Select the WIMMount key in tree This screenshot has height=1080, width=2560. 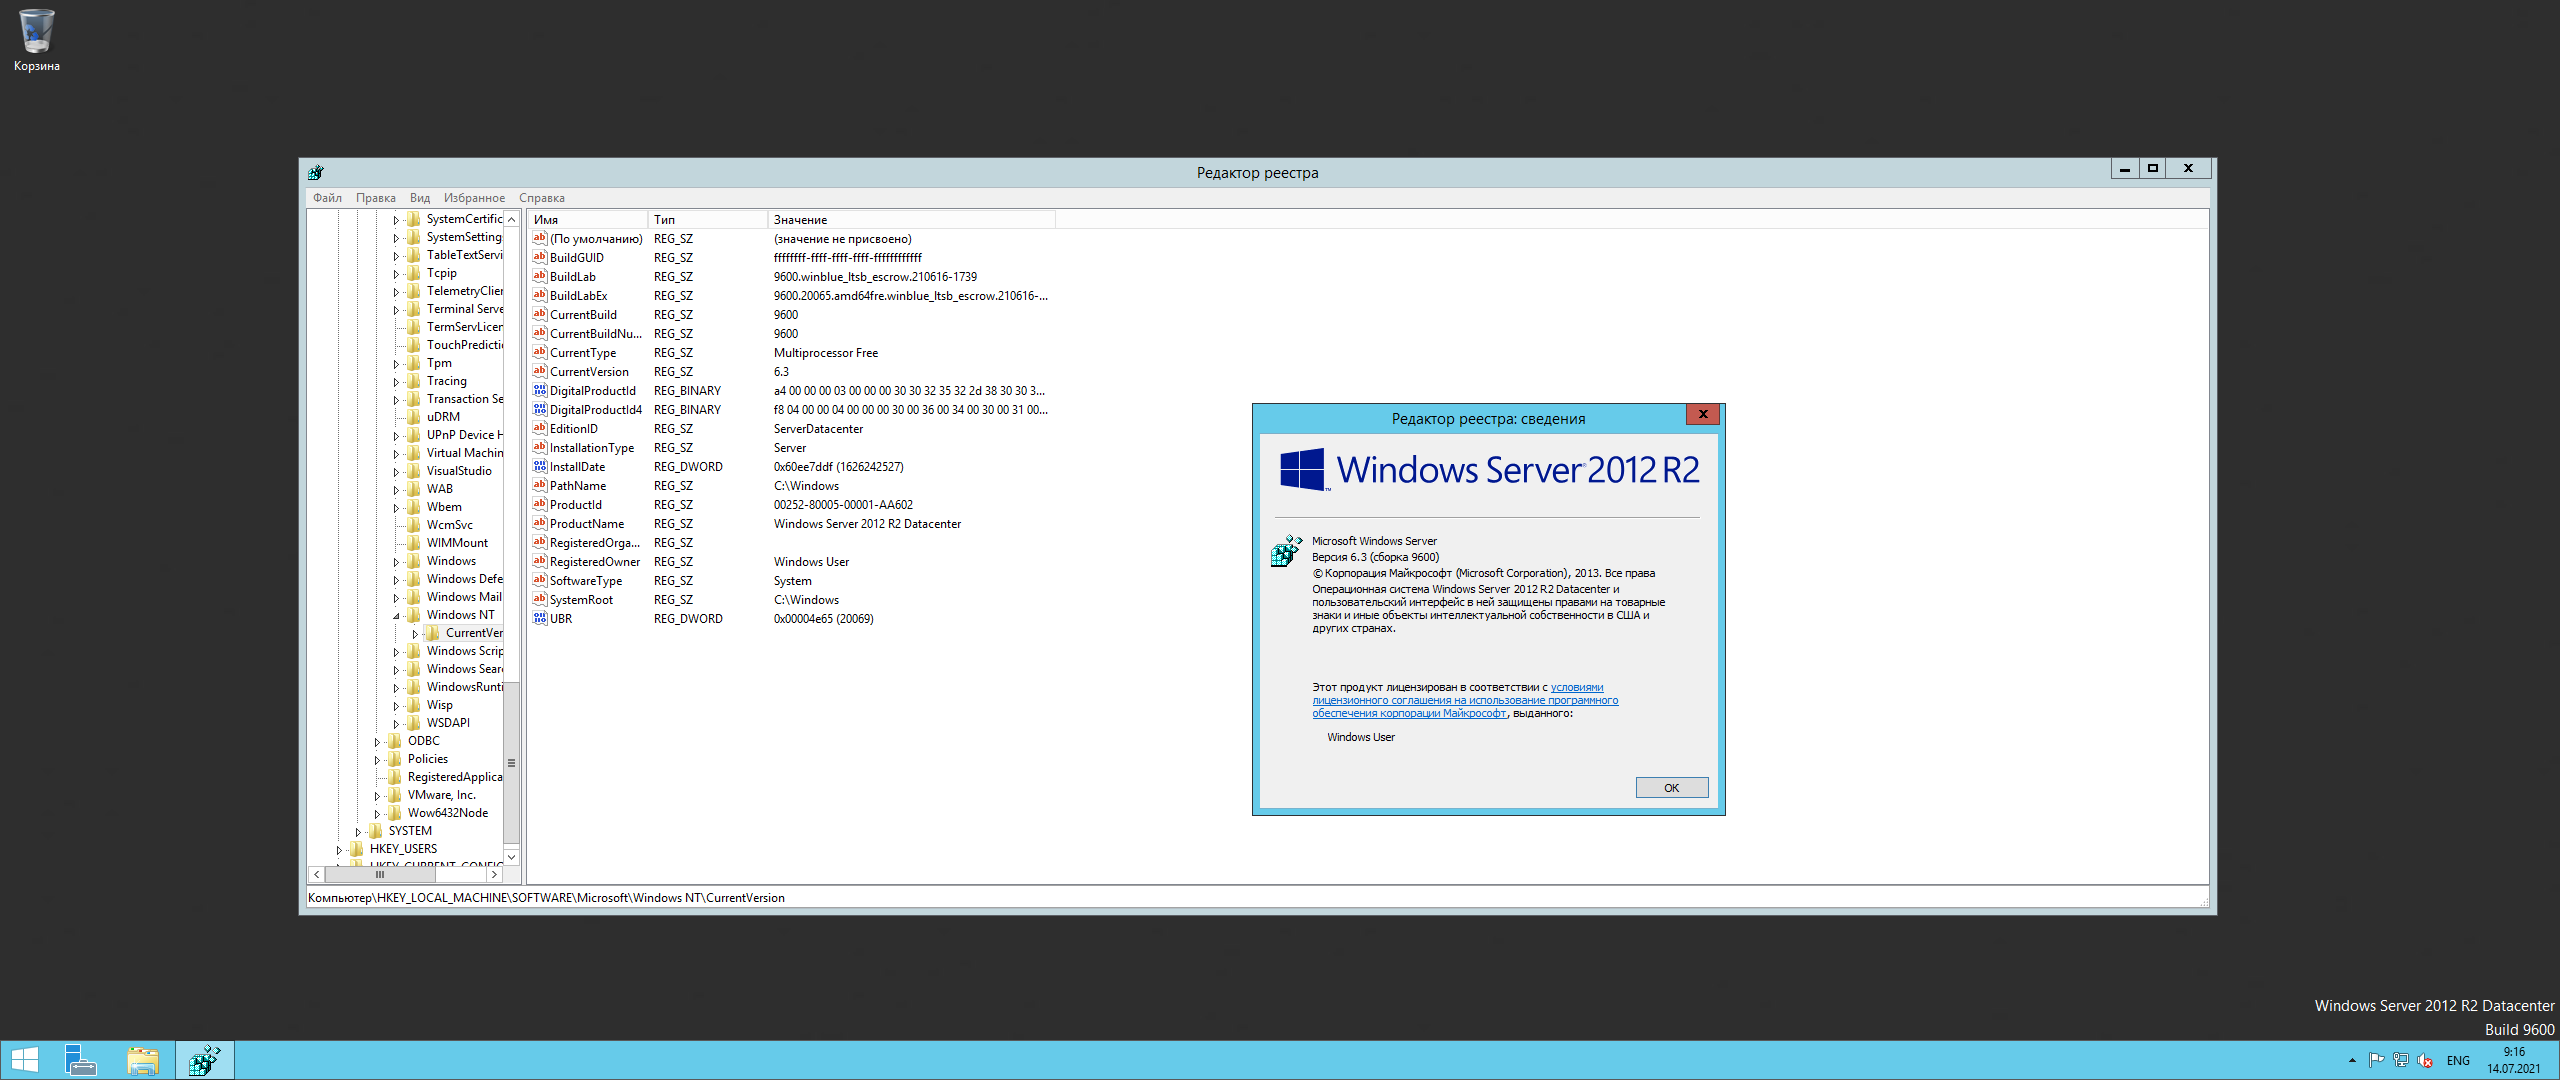(457, 543)
